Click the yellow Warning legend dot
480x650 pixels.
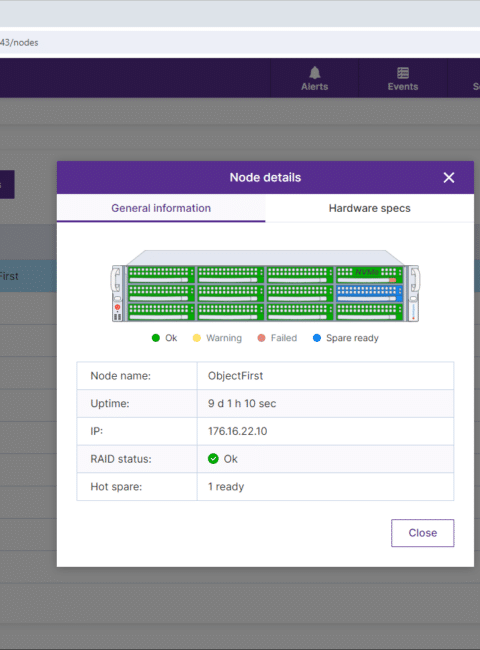pos(197,338)
